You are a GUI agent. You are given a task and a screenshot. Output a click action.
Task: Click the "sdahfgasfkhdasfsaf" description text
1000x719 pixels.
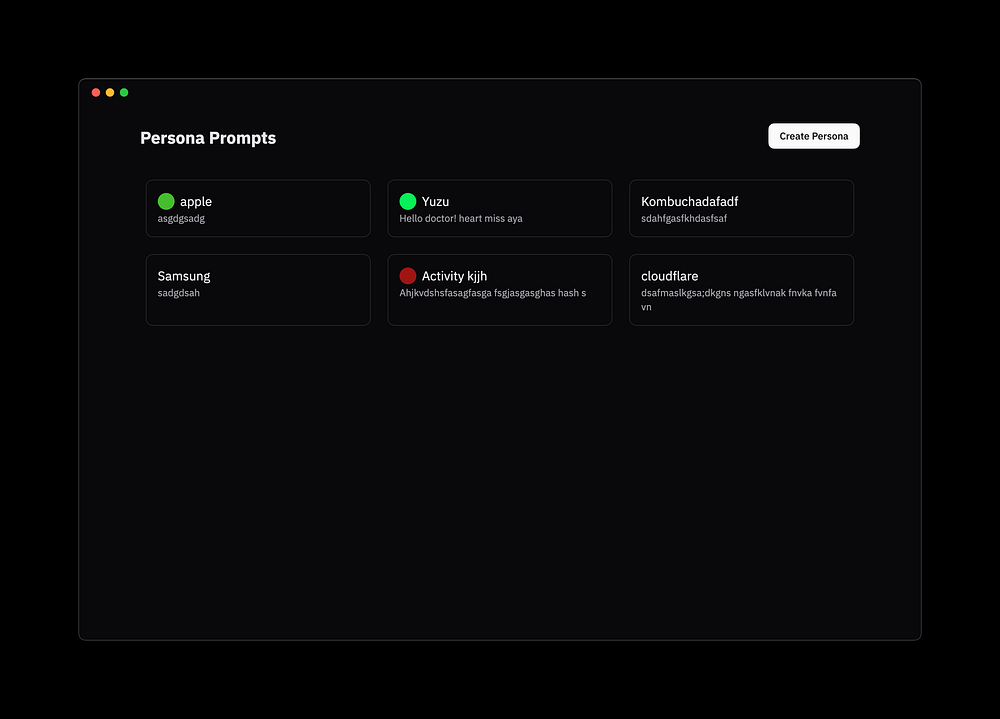pyautogui.click(x=683, y=218)
